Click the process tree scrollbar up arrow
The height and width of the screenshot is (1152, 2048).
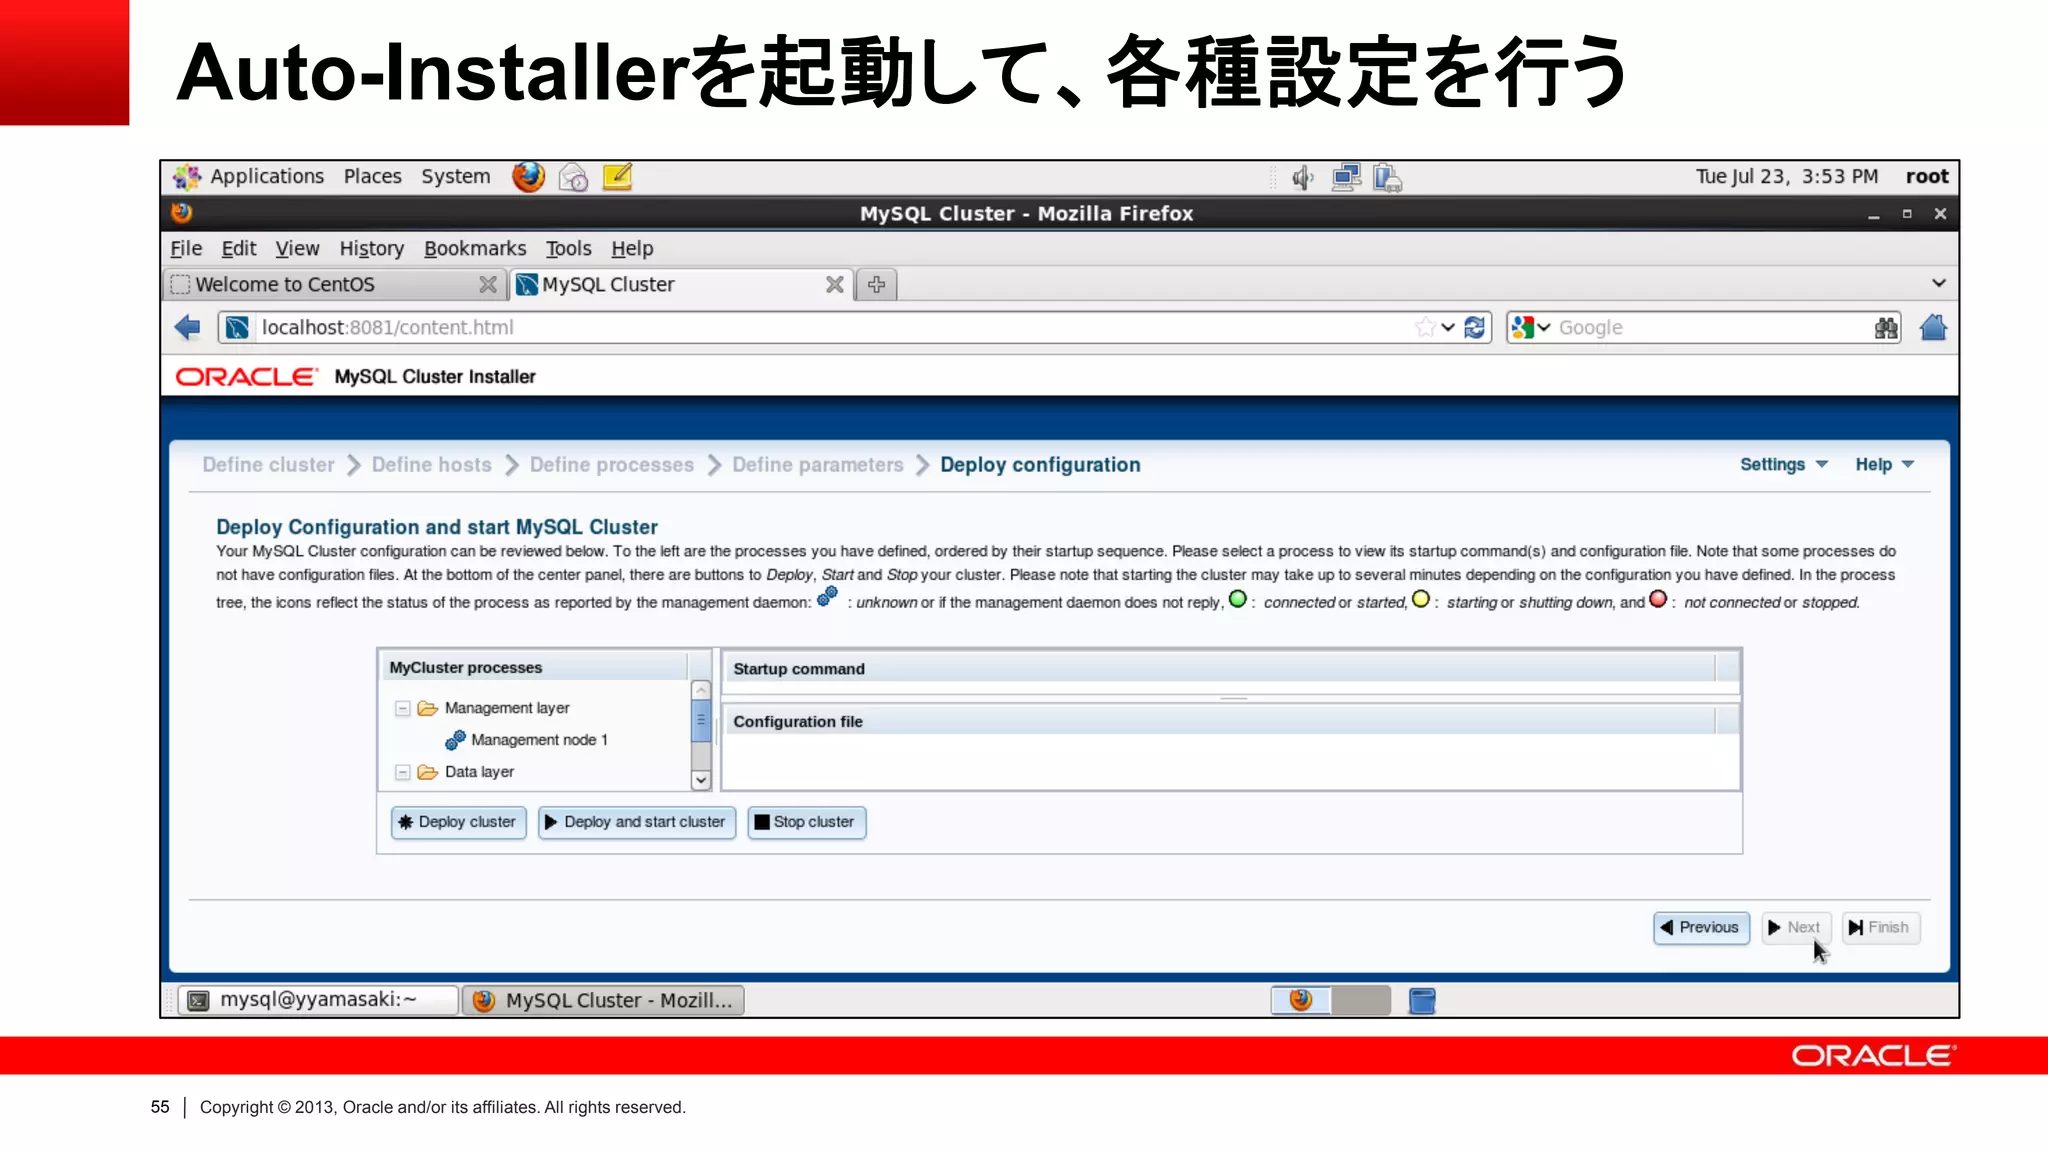(701, 690)
